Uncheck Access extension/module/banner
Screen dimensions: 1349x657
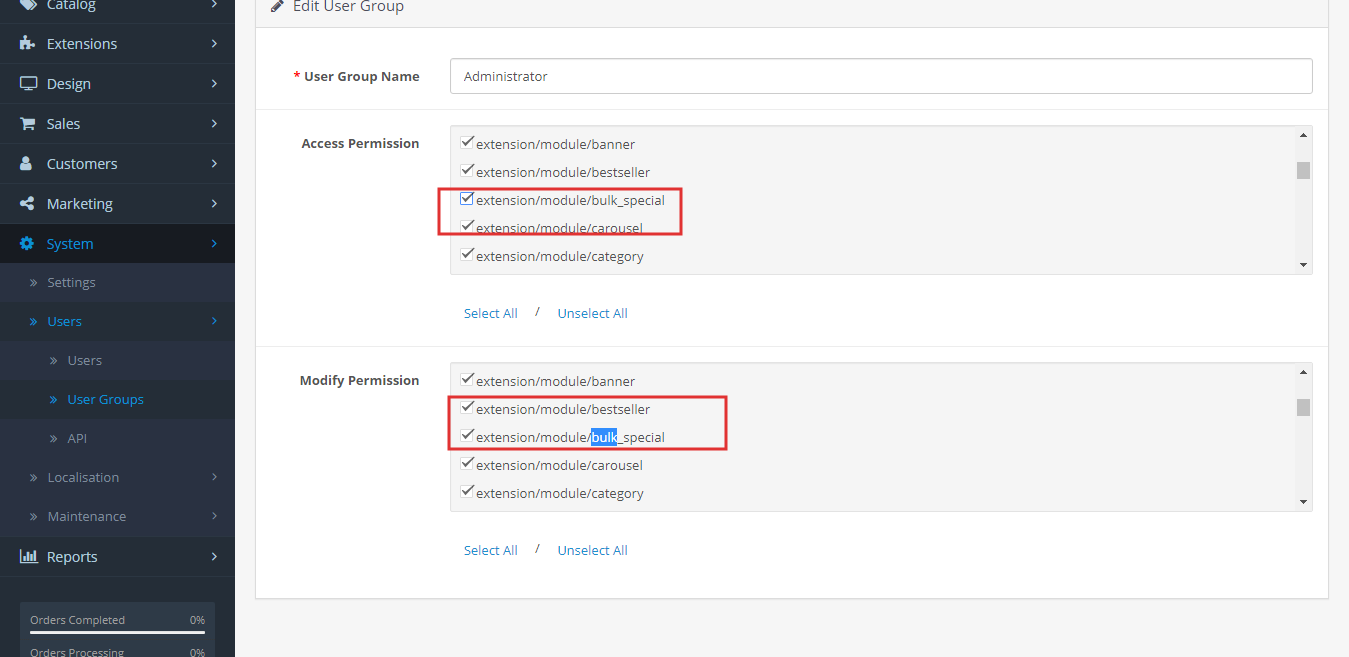[467, 142]
